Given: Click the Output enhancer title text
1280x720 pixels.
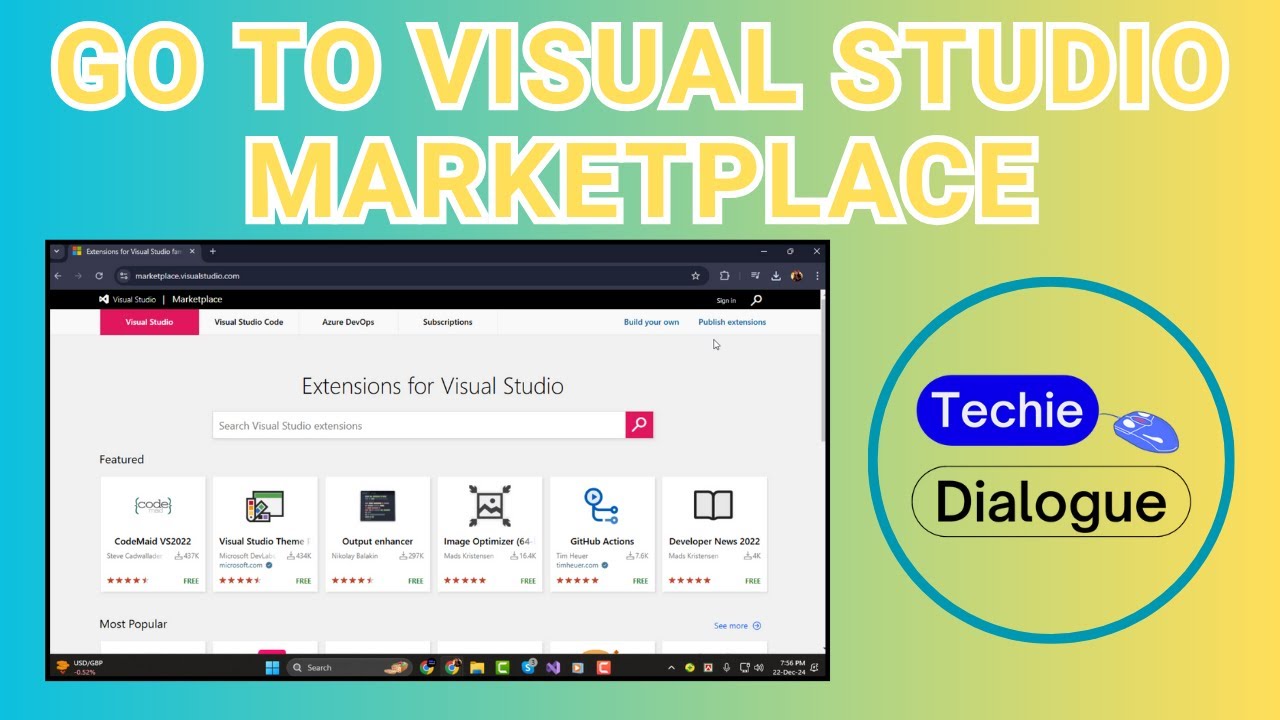Looking at the screenshot, I should coord(377,541).
